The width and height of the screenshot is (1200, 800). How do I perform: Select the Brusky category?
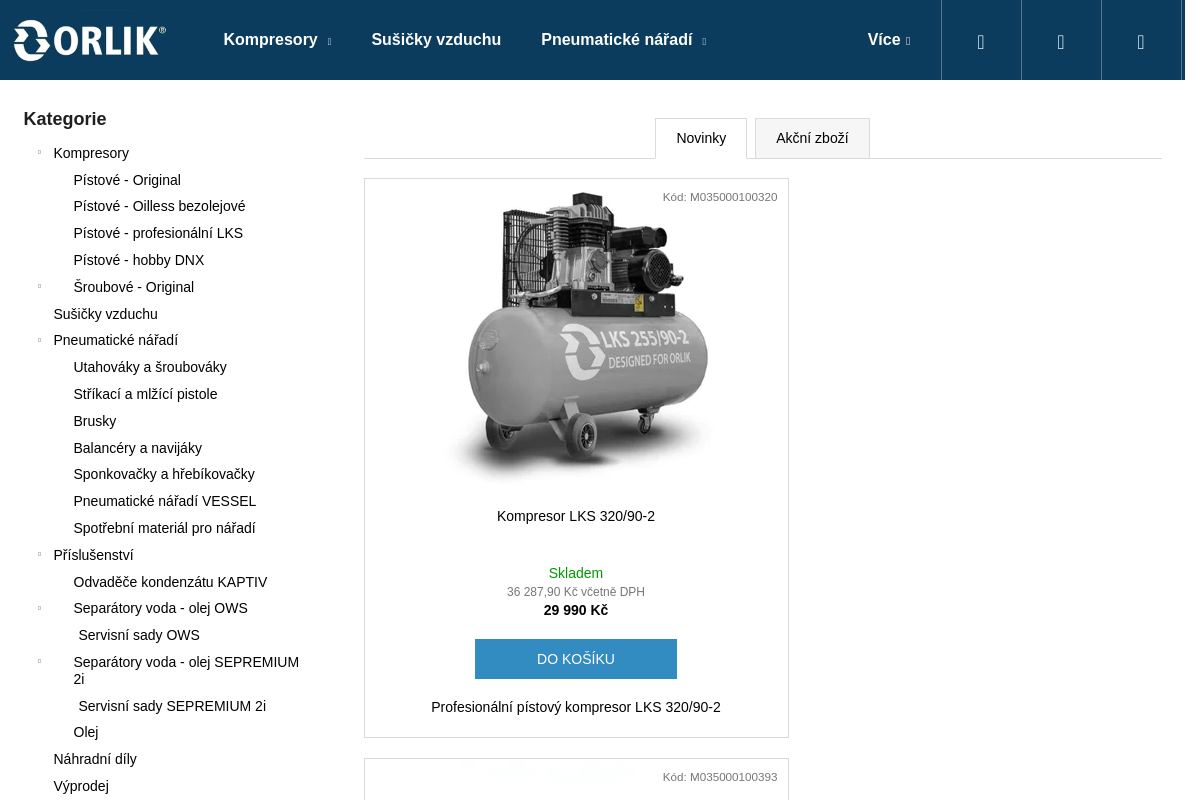(x=95, y=421)
